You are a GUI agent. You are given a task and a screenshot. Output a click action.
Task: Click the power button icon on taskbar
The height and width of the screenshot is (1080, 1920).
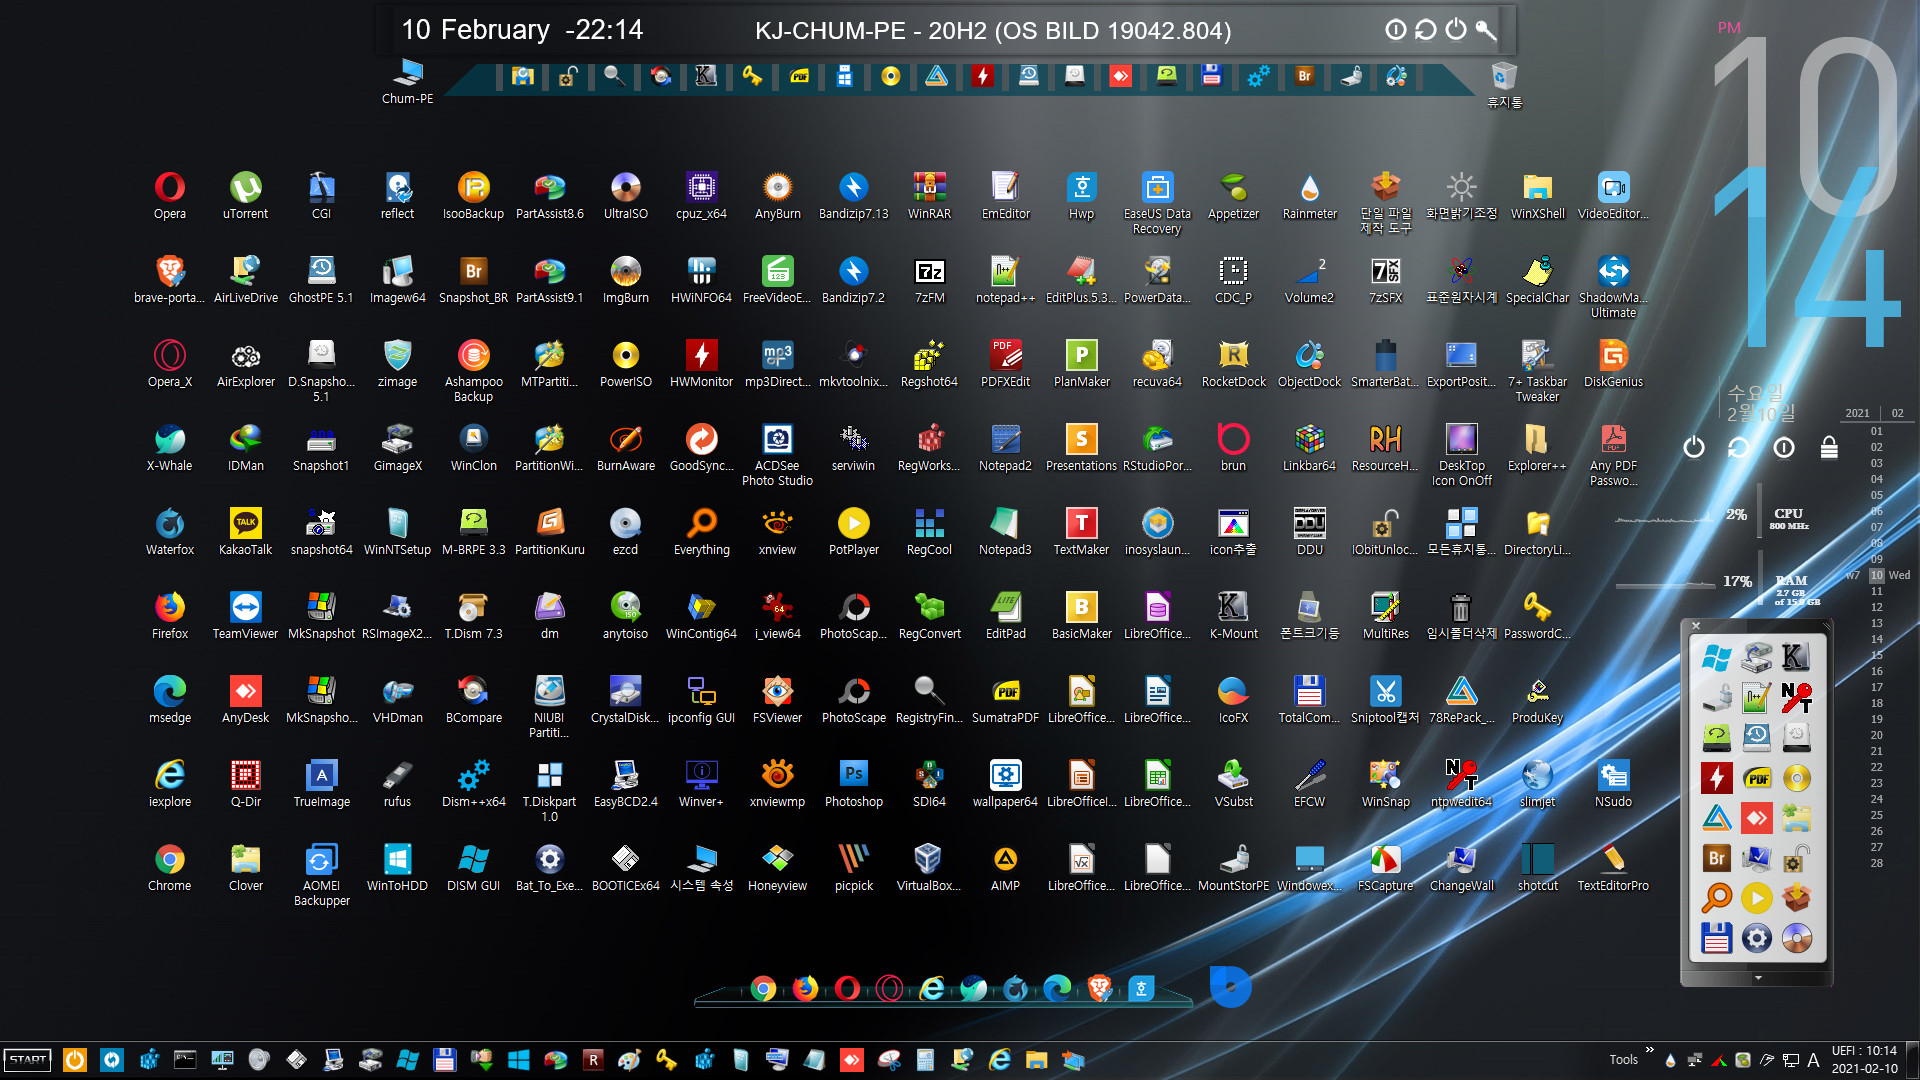click(75, 1060)
